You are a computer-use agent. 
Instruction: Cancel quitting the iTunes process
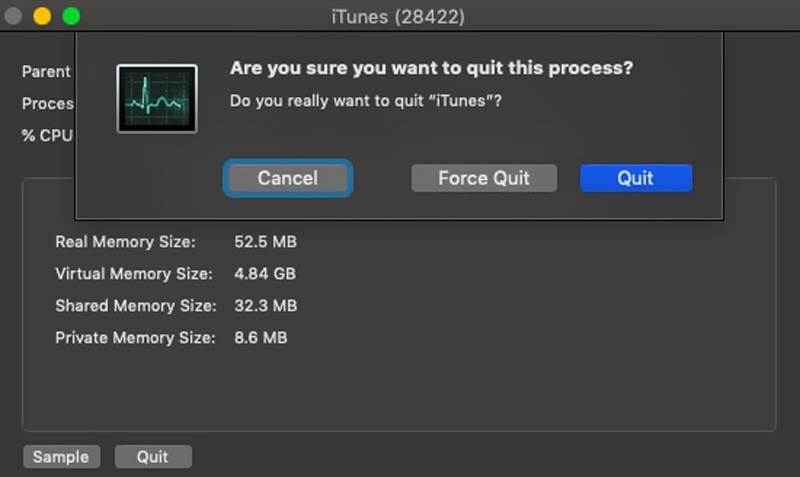pos(288,178)
